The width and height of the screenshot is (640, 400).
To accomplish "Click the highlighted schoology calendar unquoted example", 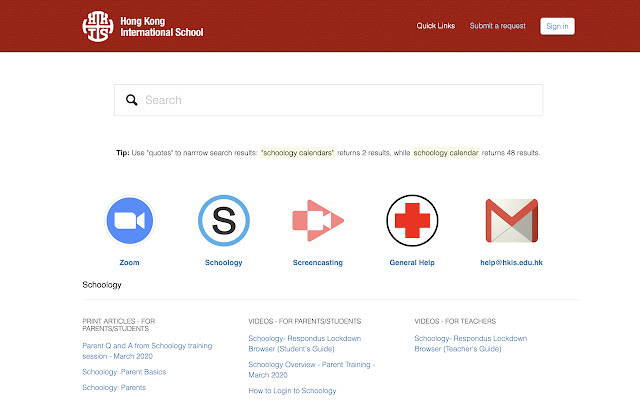I will pos(446,153).
